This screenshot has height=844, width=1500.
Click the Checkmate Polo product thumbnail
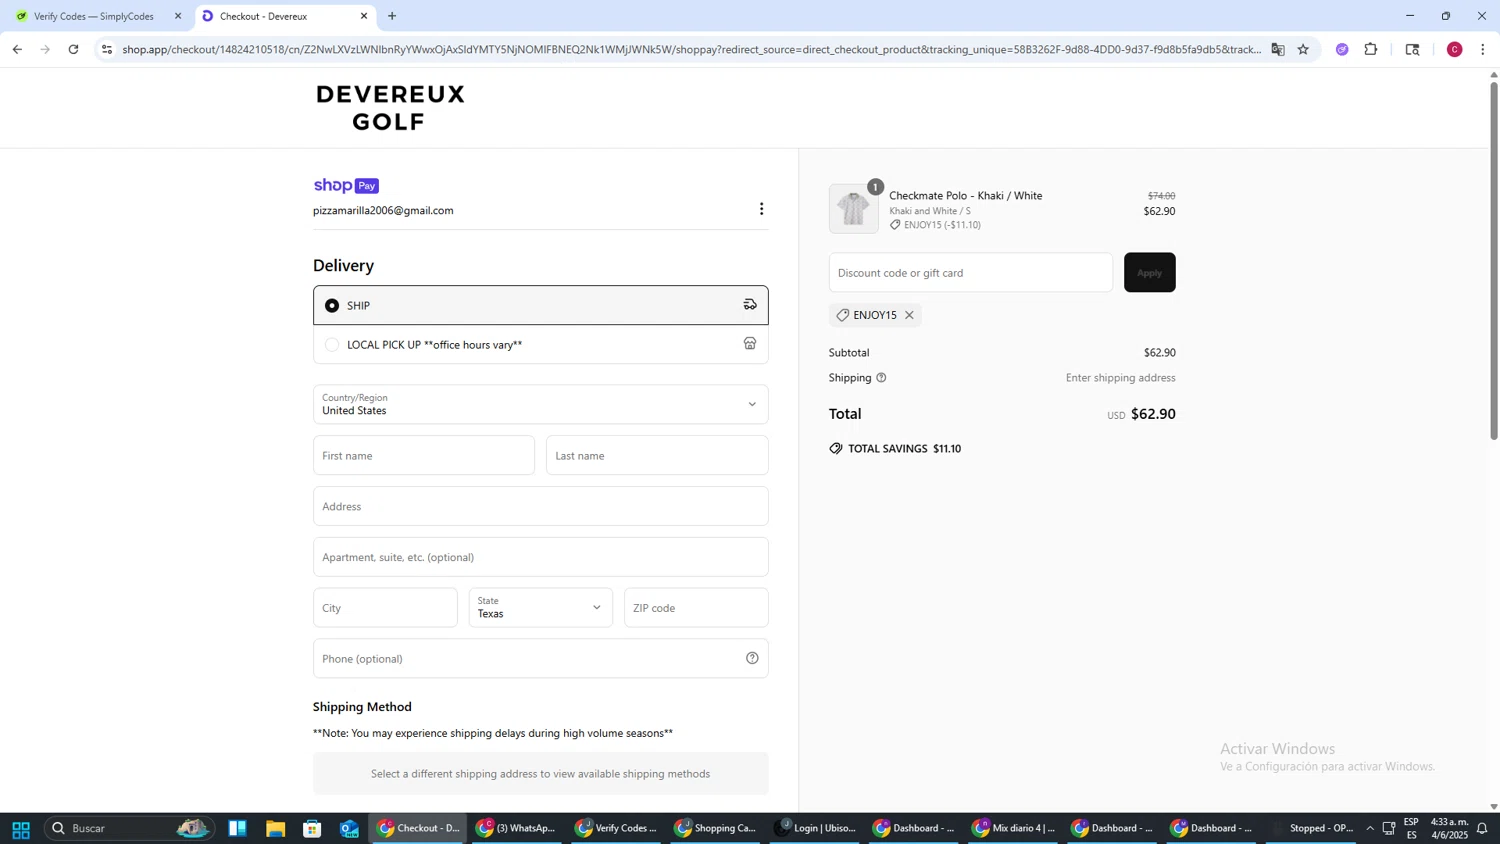tap(853, 209)
